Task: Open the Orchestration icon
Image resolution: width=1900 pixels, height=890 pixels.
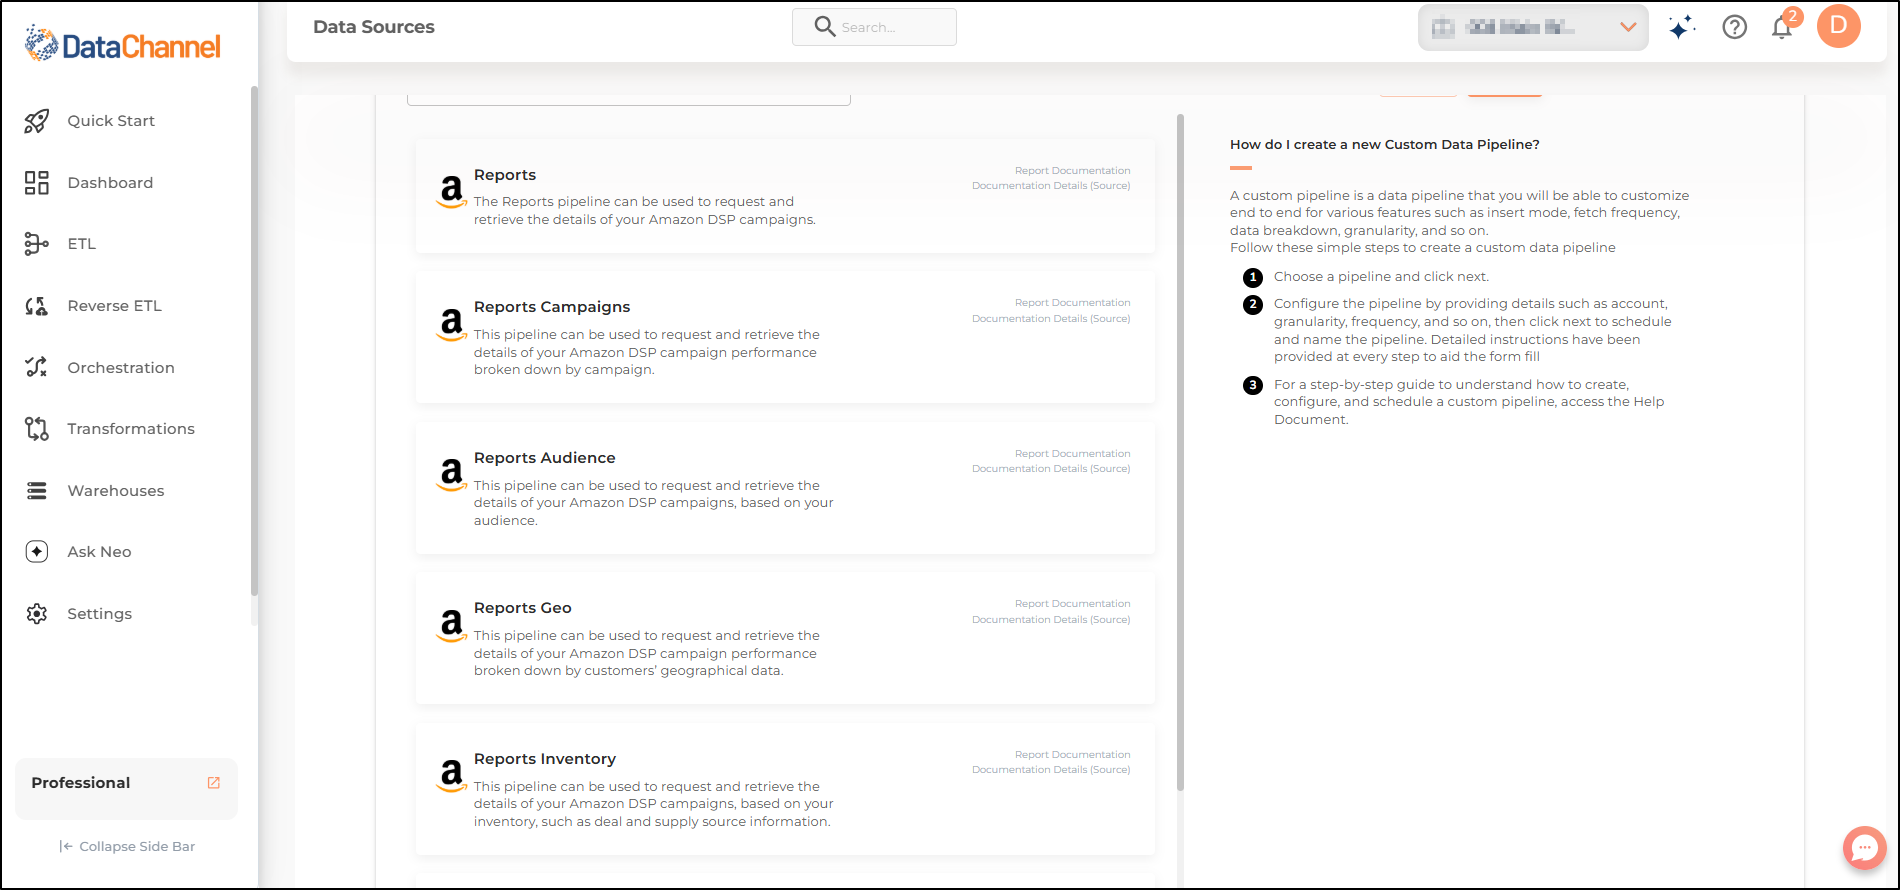Action: [x=37, y=367]
